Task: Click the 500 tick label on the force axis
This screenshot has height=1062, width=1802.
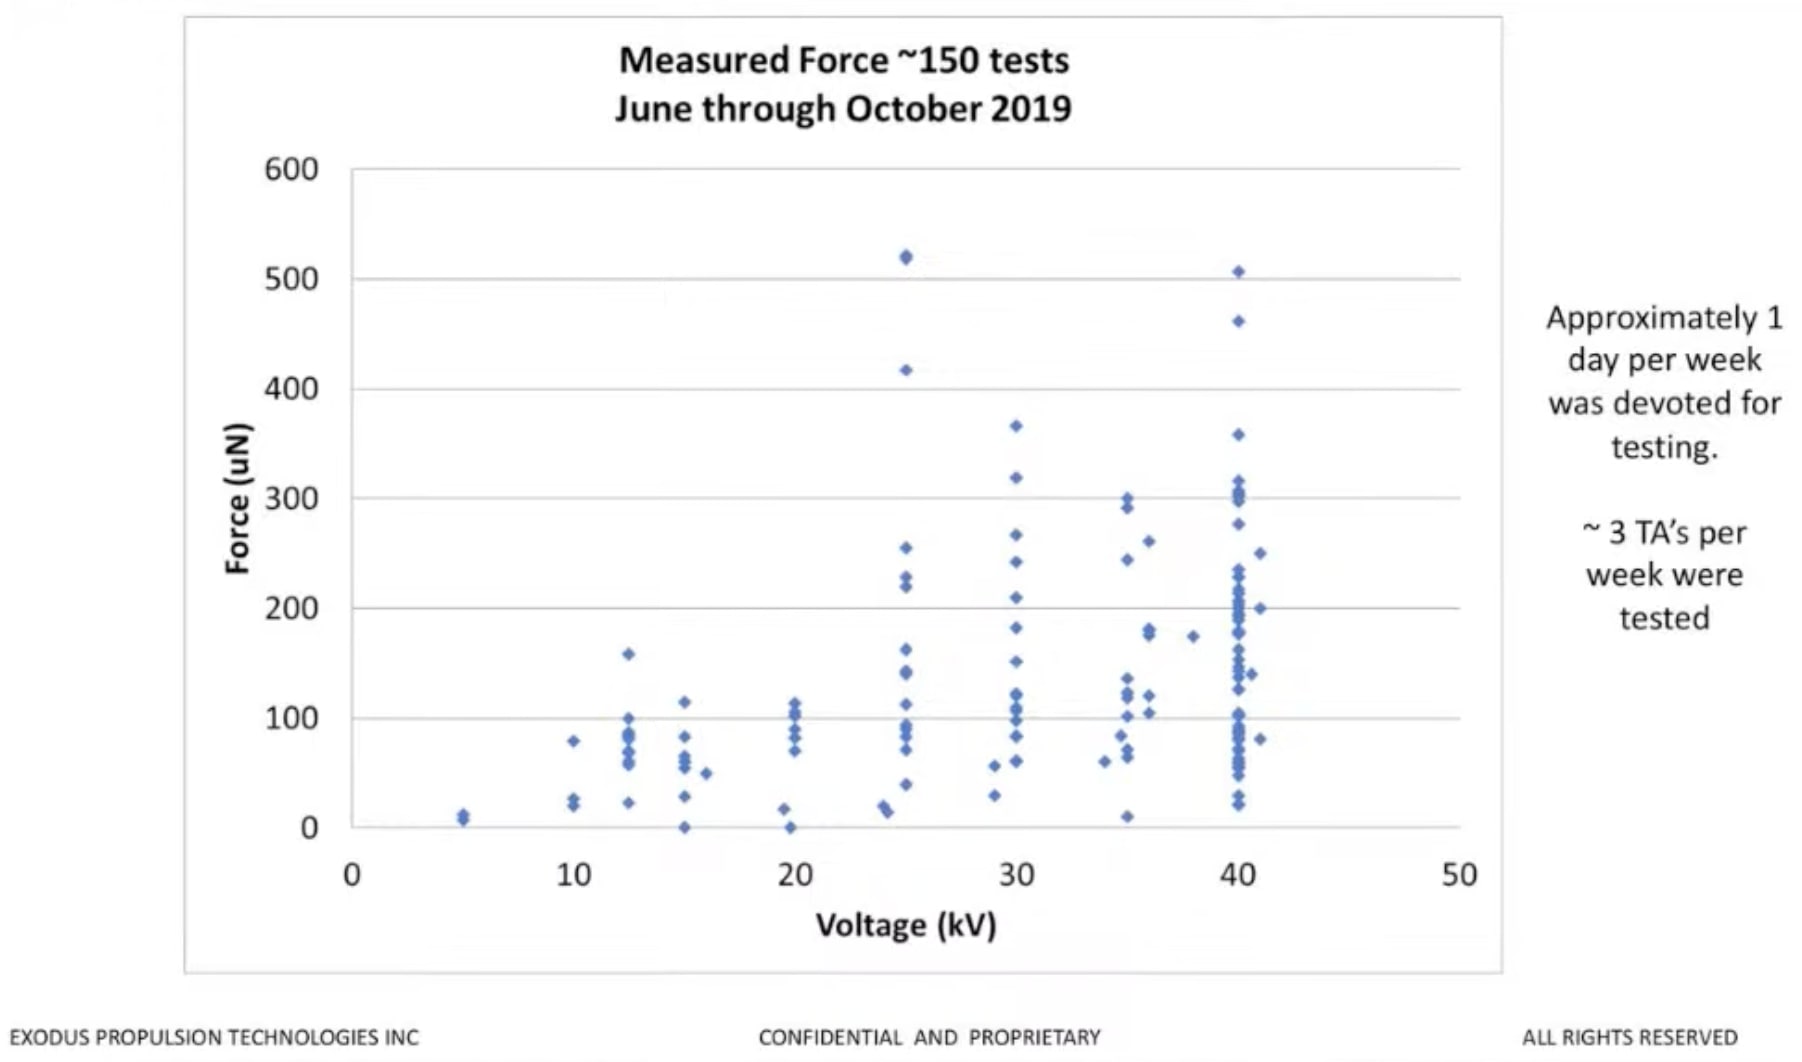Action: (291, 279)
